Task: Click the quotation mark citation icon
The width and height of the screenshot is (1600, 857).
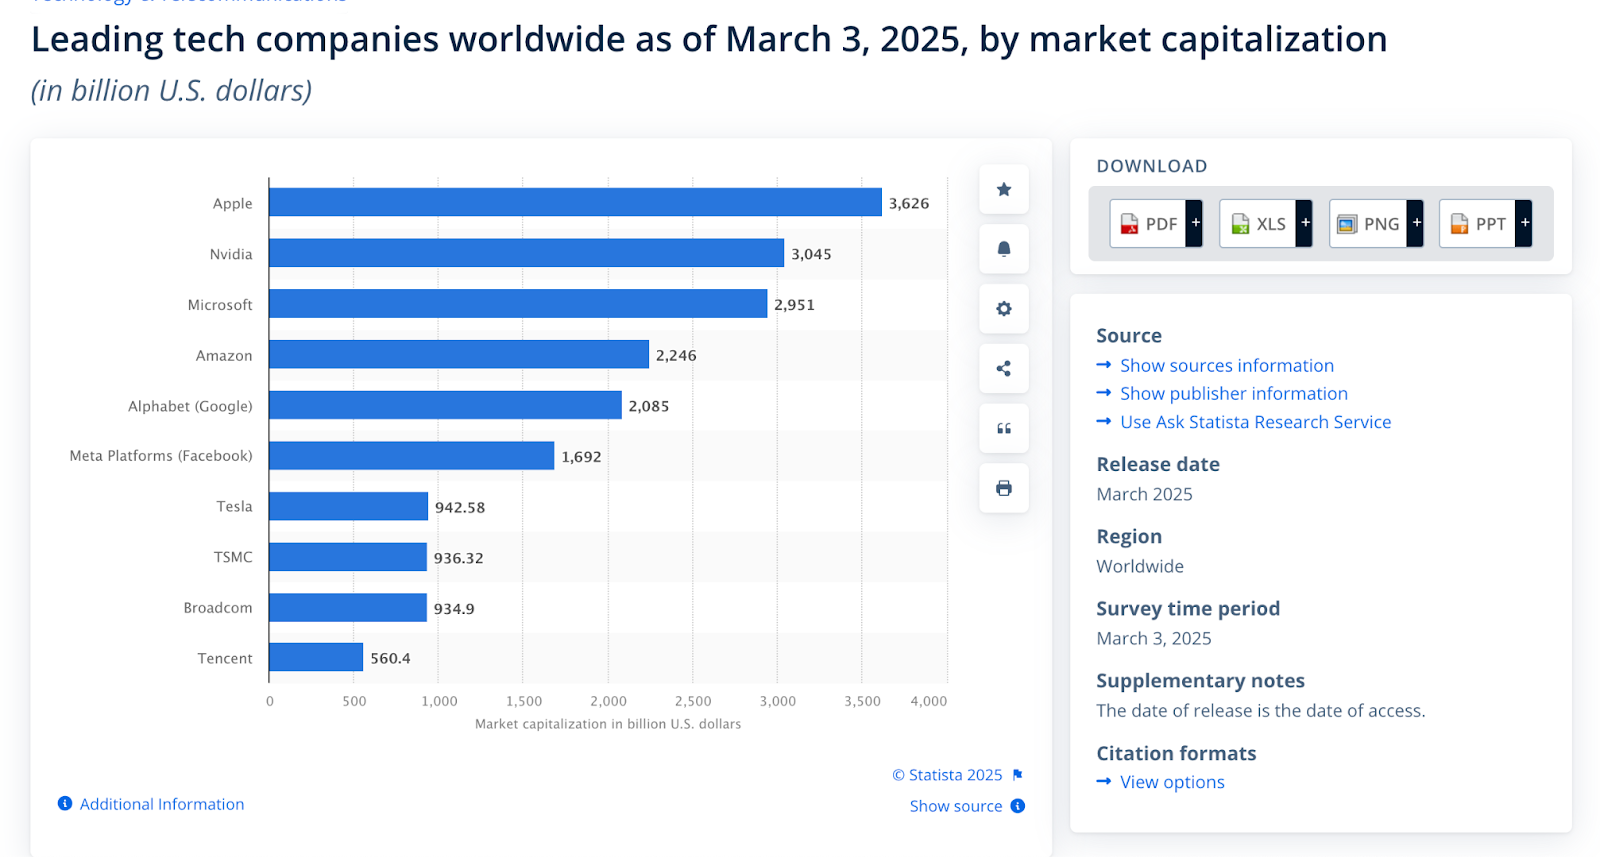Action: click(1004, 429)
